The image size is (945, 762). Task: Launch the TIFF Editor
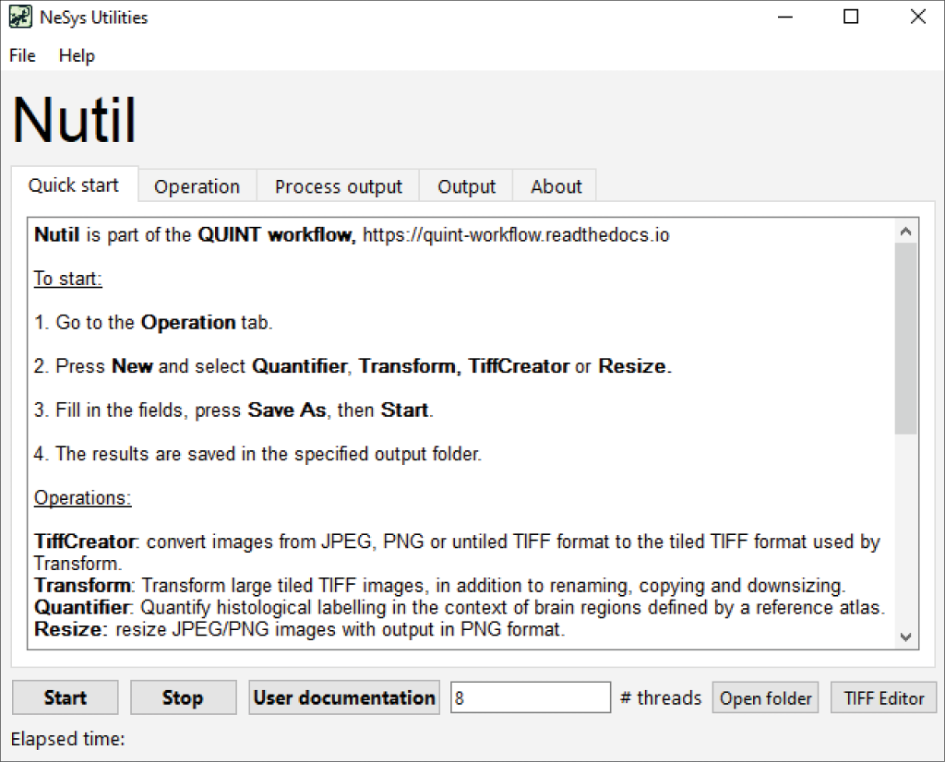884,698
